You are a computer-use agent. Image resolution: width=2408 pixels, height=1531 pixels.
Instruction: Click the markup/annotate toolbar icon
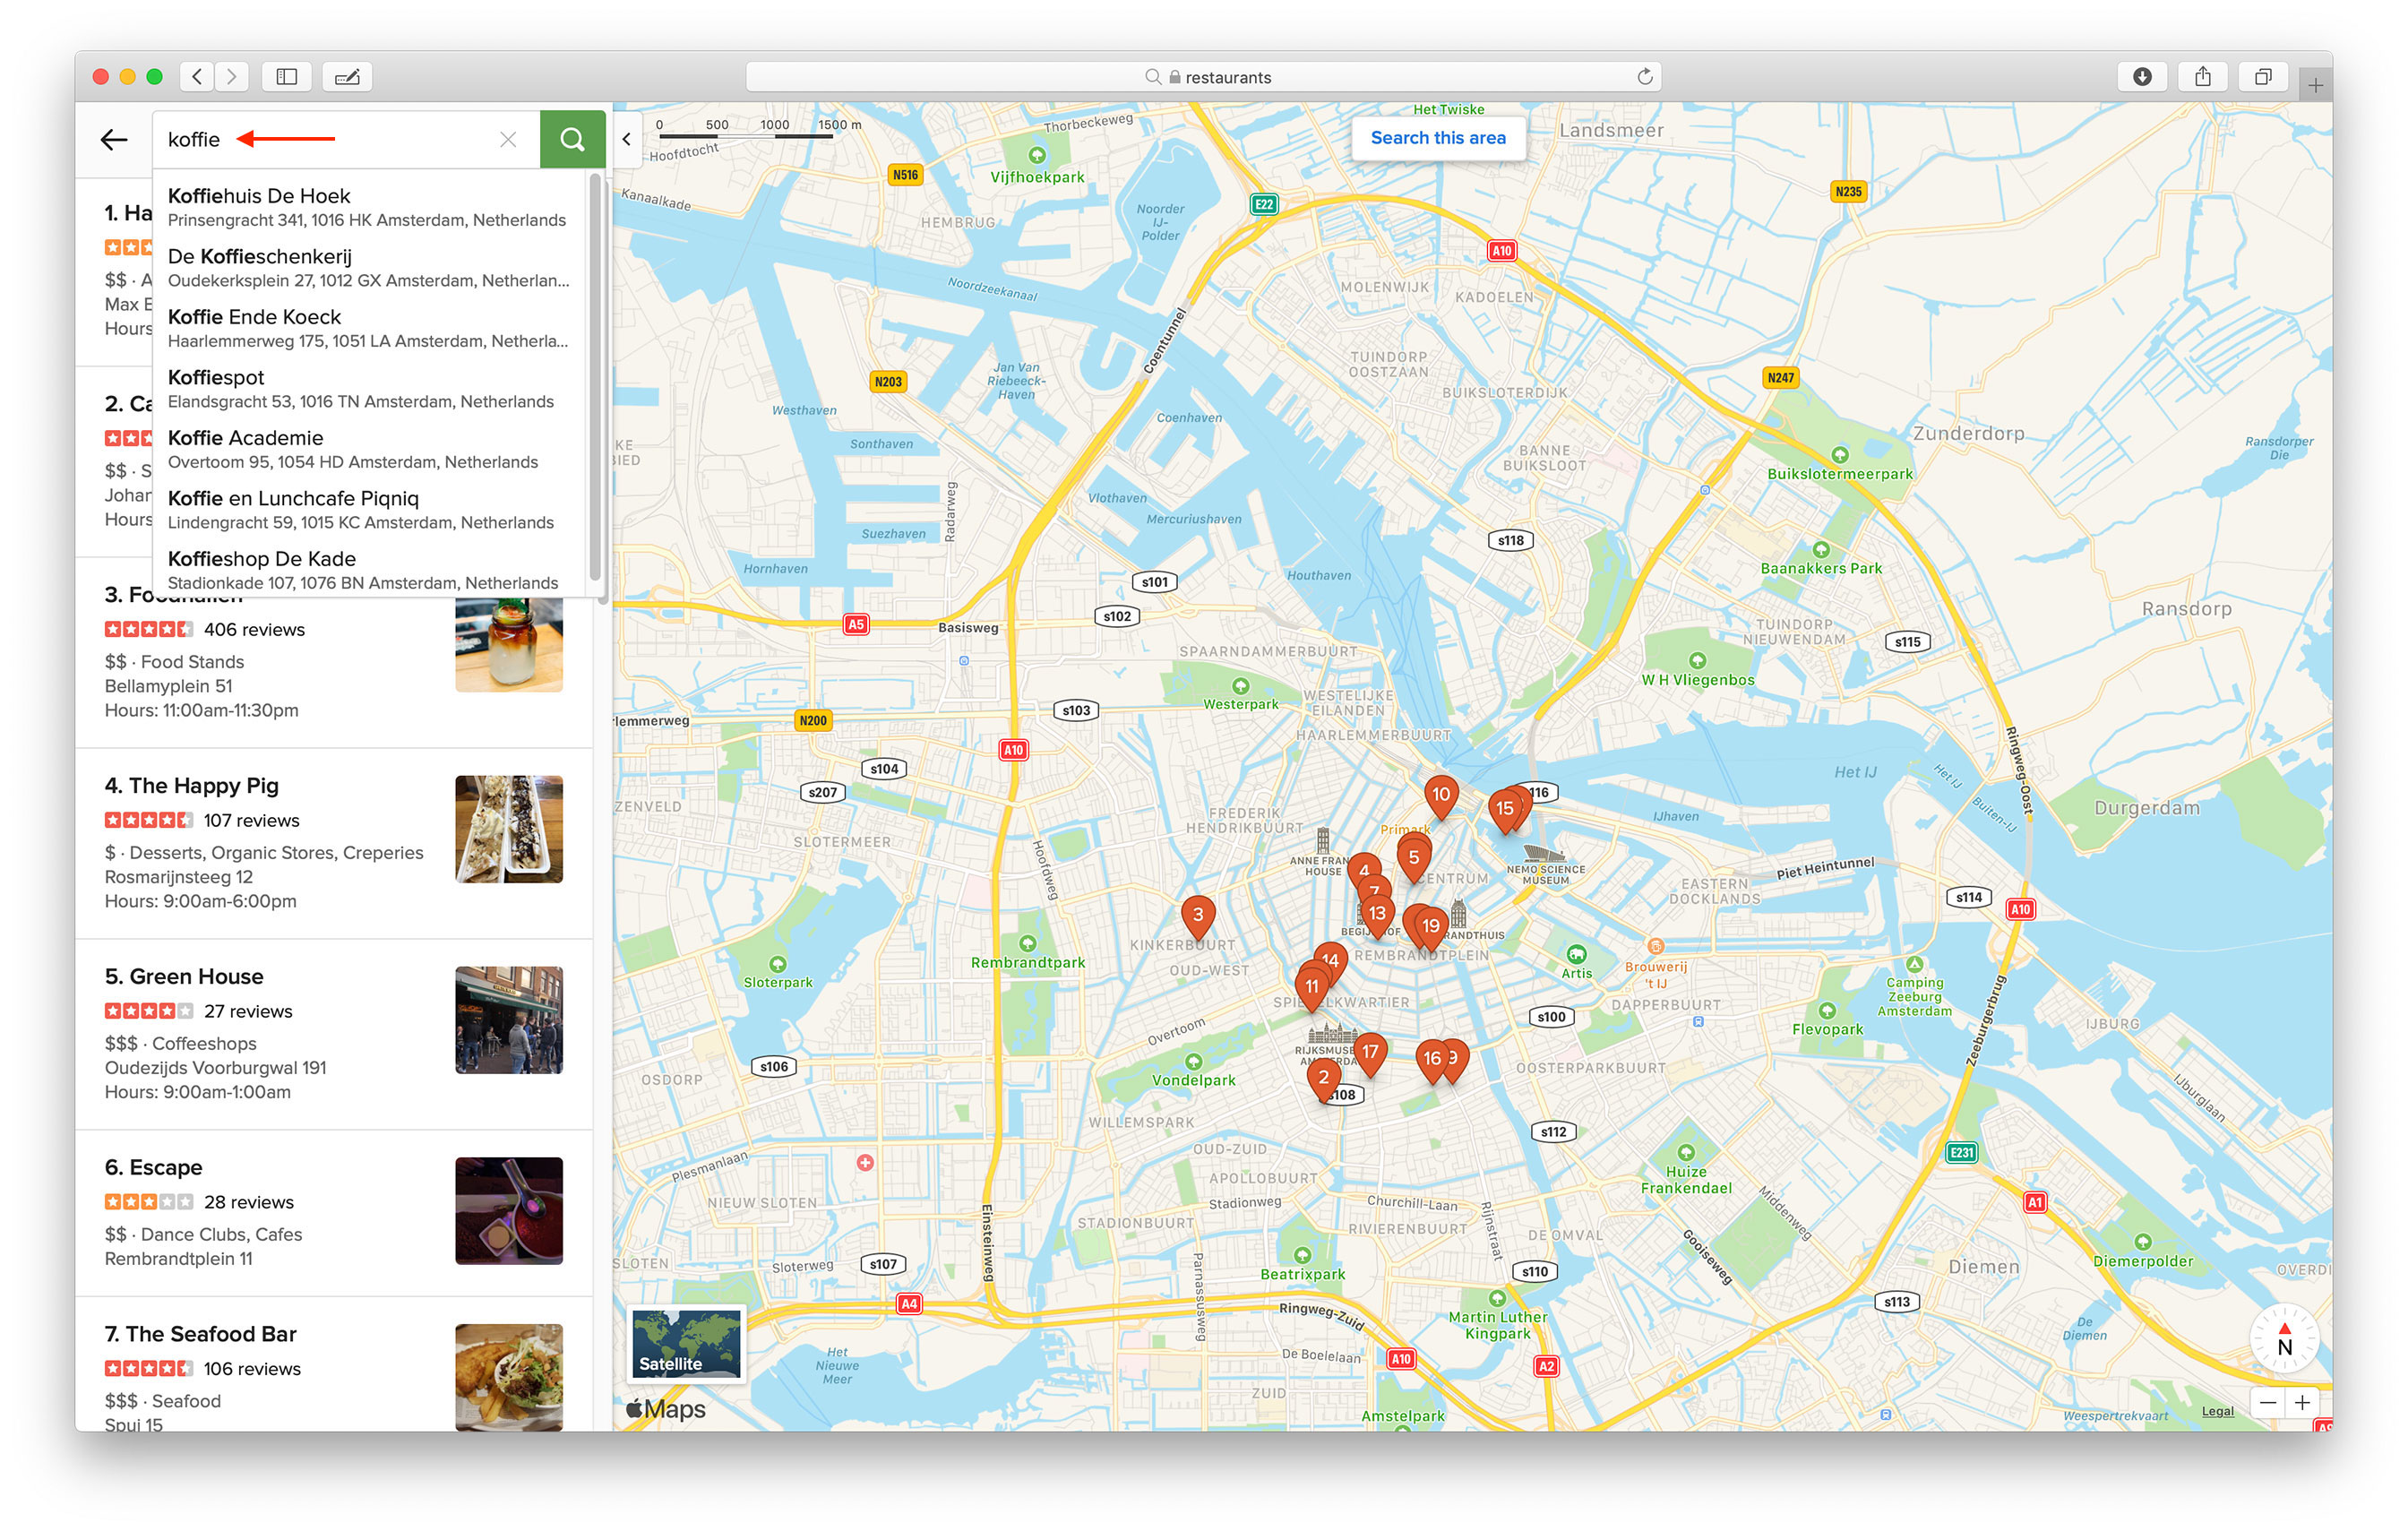[347, 76]
